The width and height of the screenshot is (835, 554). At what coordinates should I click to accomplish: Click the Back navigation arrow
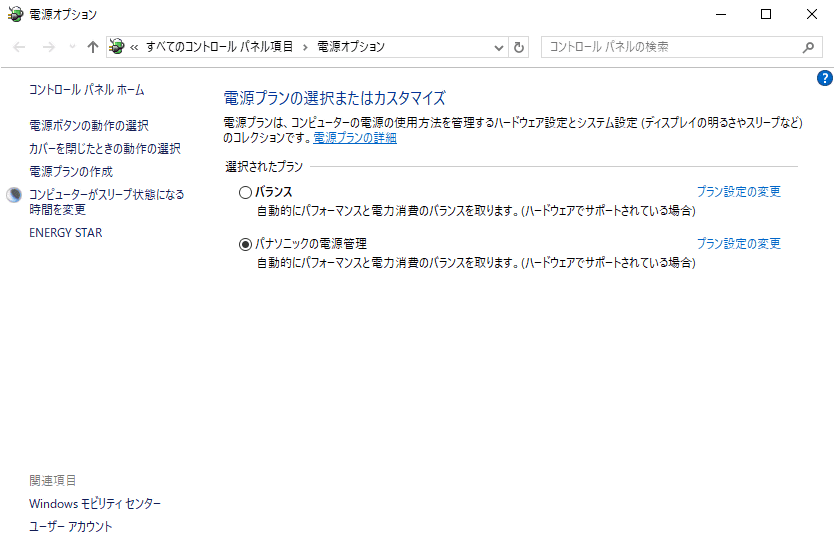pyautogui.click(x=19, y=47)
